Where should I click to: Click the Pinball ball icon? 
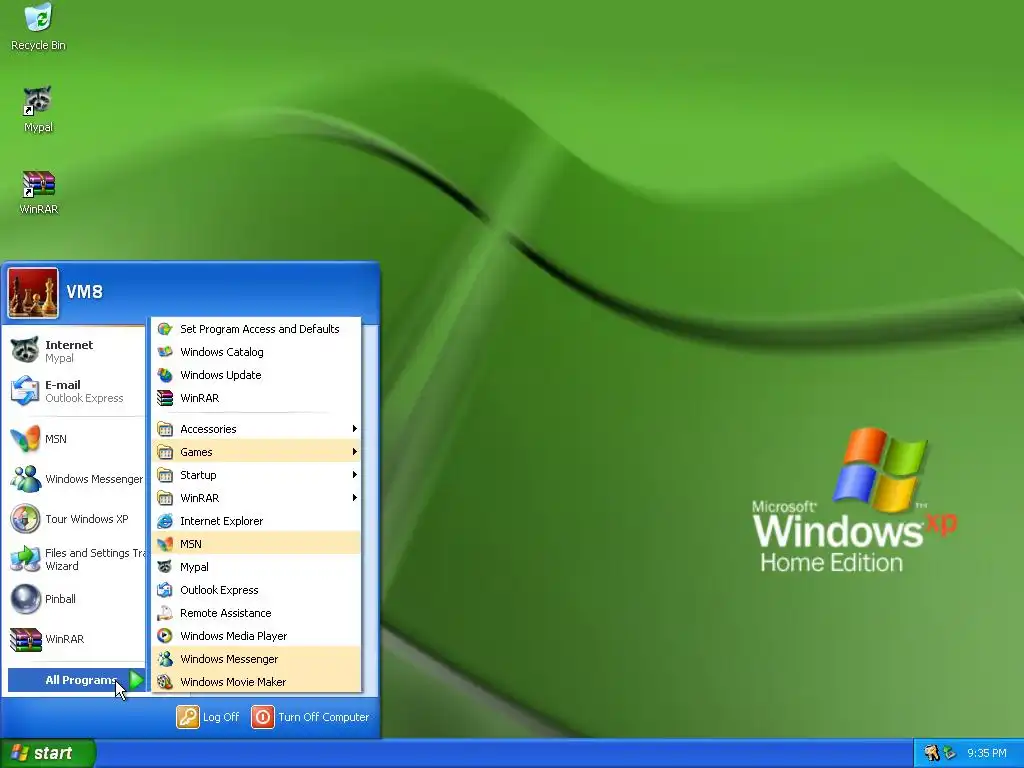25,599
